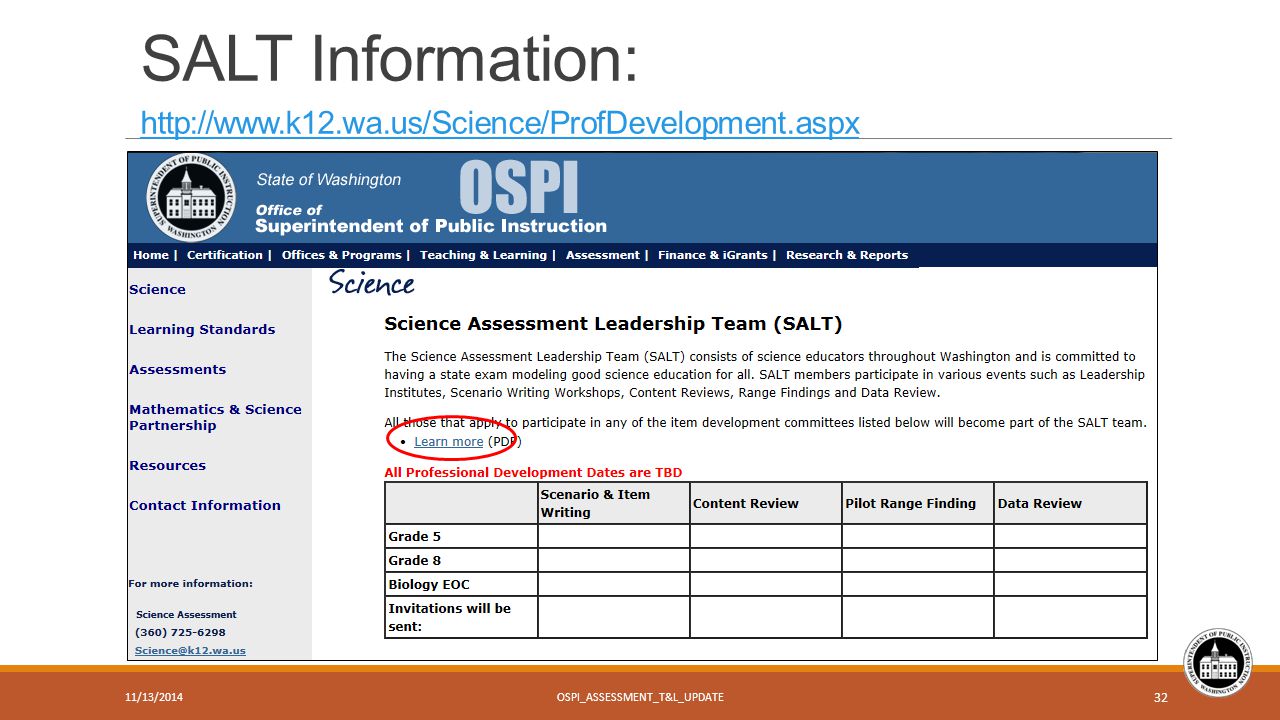Open the Offices & Programs menu

[x=341, y=255]
